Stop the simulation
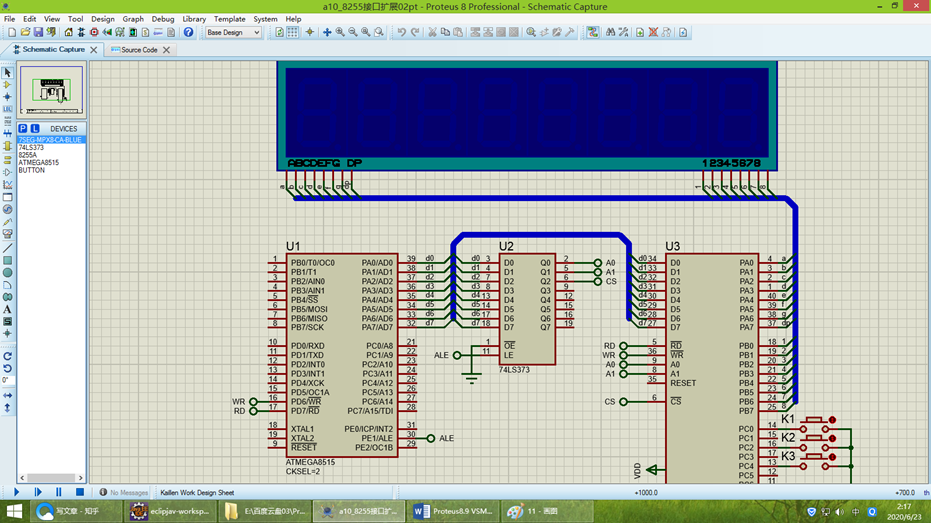Viewport: 931px width, 524px height. pyautogui.click(x=80, y=492)
